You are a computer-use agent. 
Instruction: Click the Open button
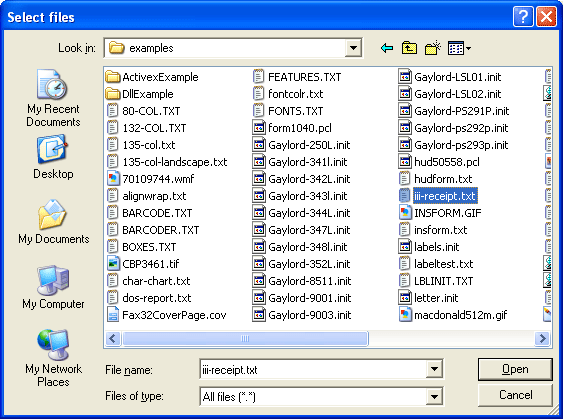point(515,369)
